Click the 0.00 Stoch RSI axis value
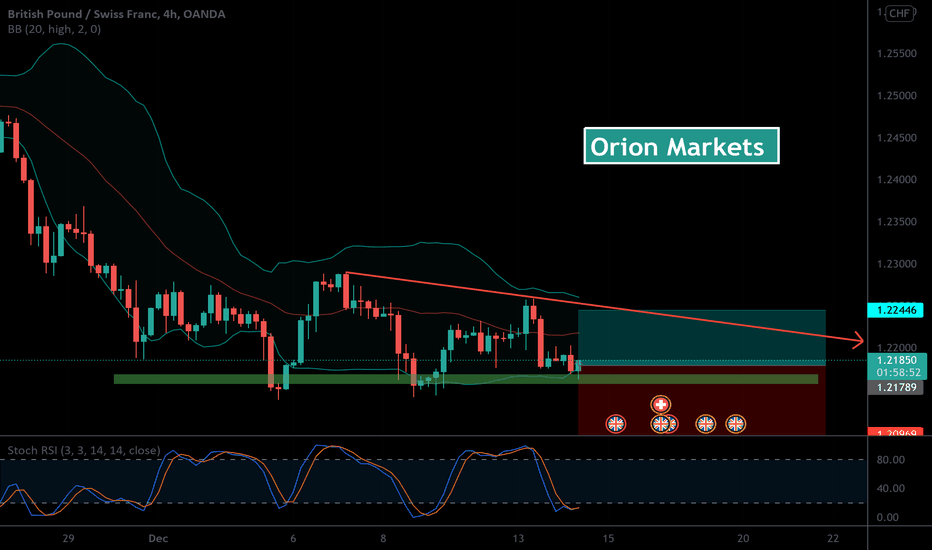 click(x=887, y=517)
